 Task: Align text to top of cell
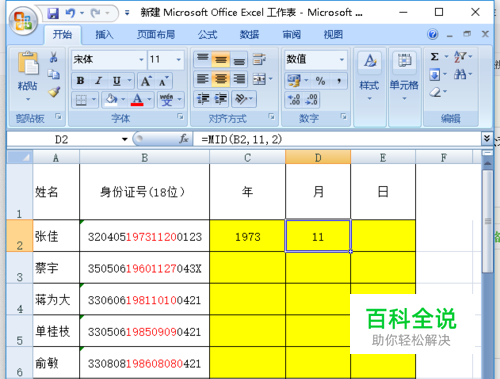[x=202, y=59]
